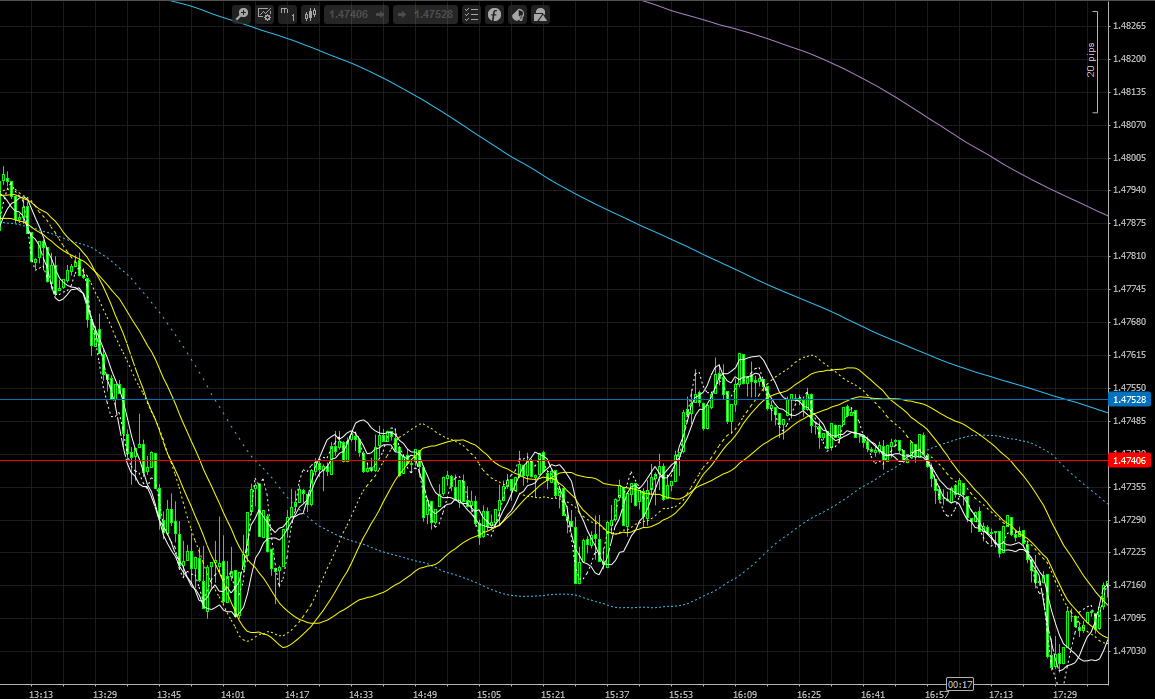Click the tag-shaped toolbar icon
Screen dimensions: 1155x699
point(517,14)
